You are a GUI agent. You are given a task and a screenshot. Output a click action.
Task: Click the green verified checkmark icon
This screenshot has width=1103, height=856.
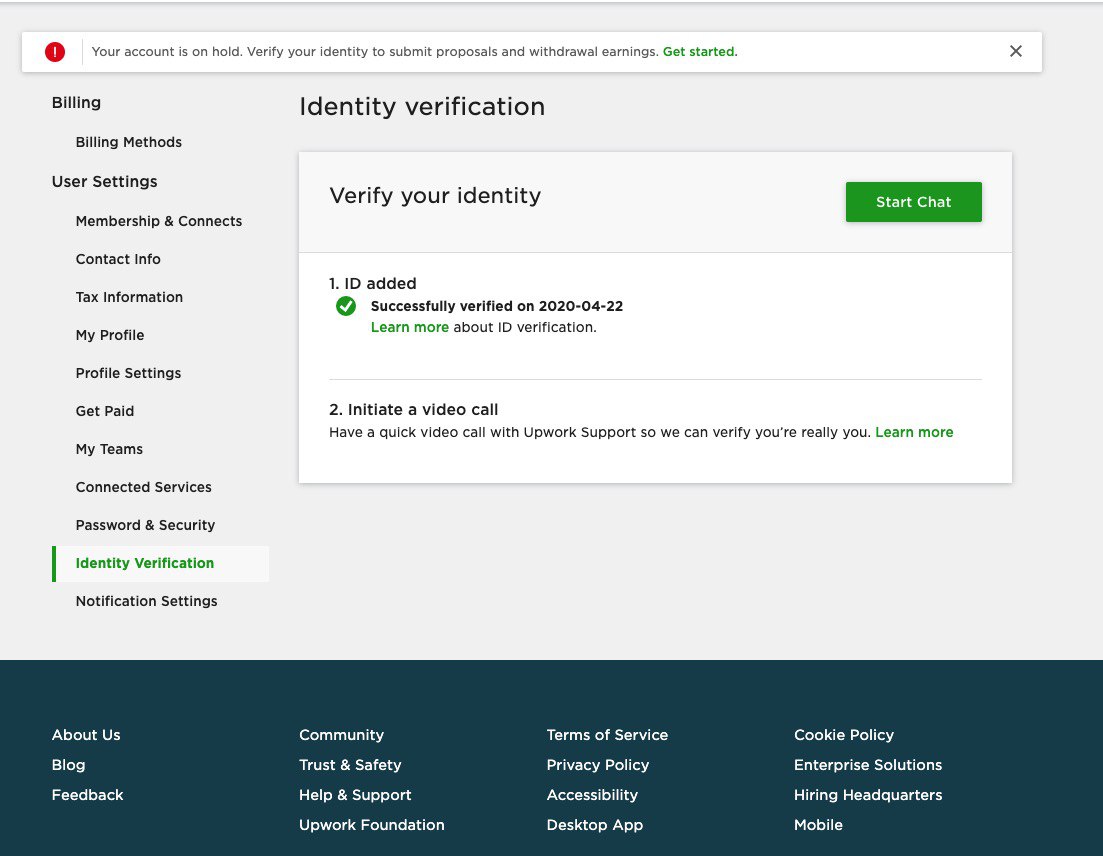tap(345, 307)
